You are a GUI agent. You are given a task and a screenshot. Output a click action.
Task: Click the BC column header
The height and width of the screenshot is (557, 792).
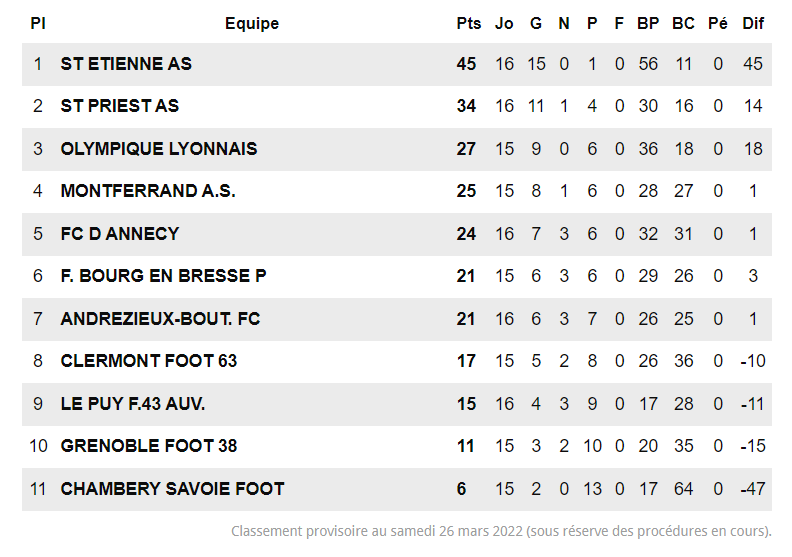[683, 23]
